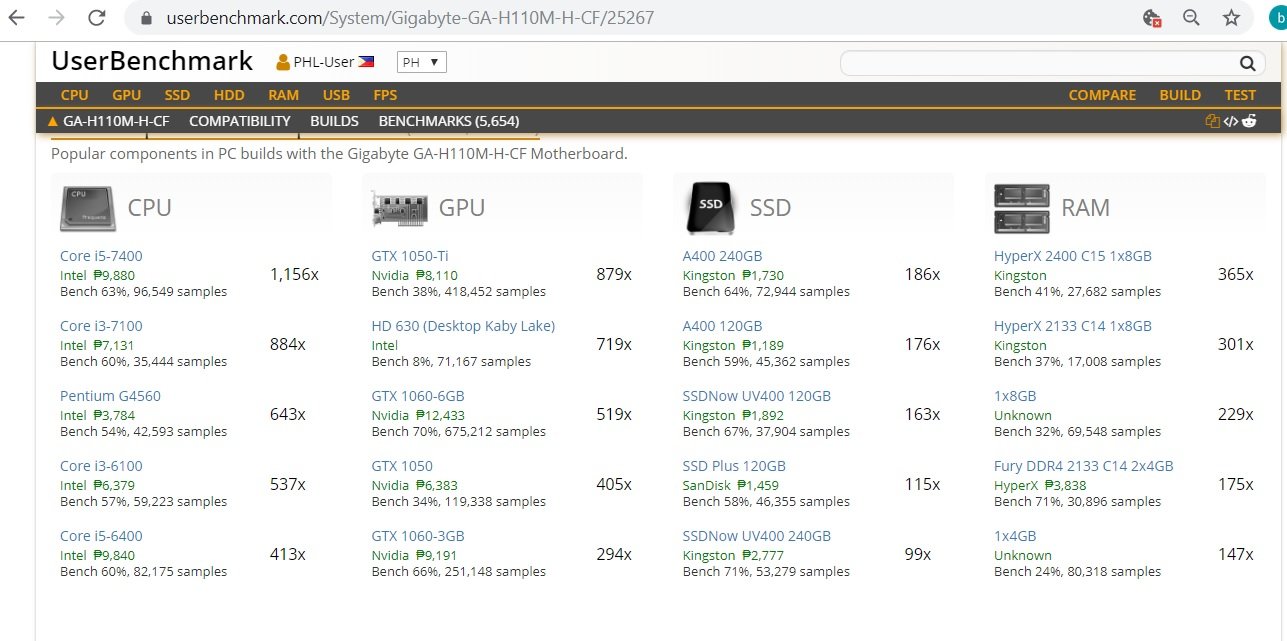Click the Reddit share icon
1287x641 pixels.
tap(1250, 121)
